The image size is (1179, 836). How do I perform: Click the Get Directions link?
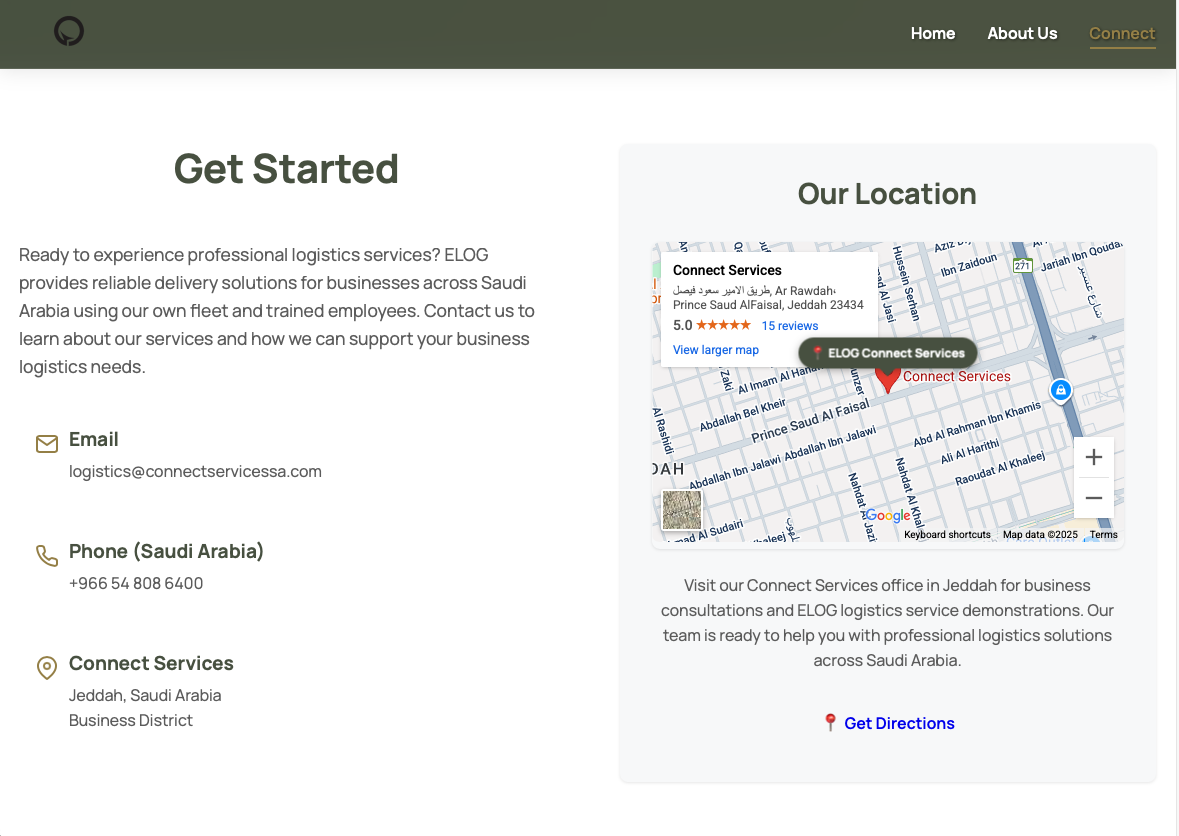[899, 723]
